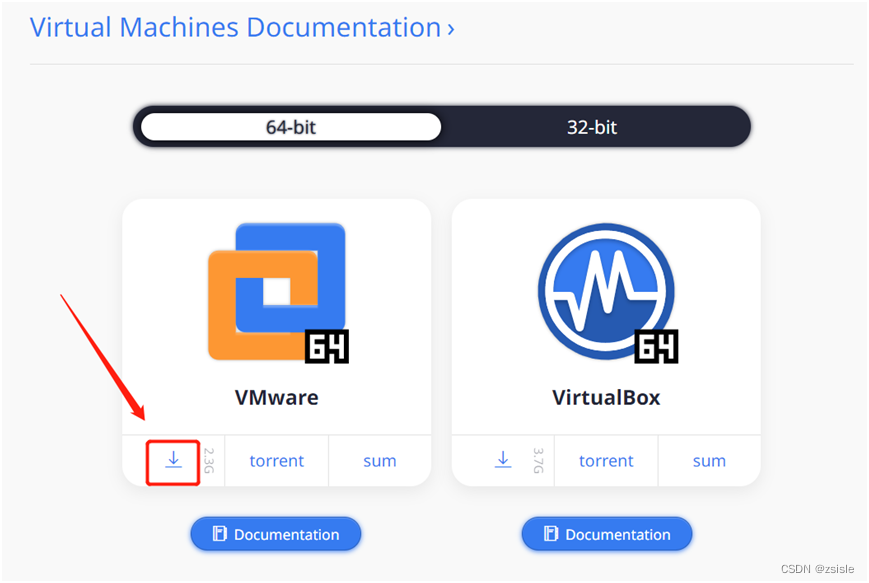Click the book icon in VirtualBox Documentation button
Image resolution: width=869 pixels, height=583 pixels.
[x=551, y=534]
